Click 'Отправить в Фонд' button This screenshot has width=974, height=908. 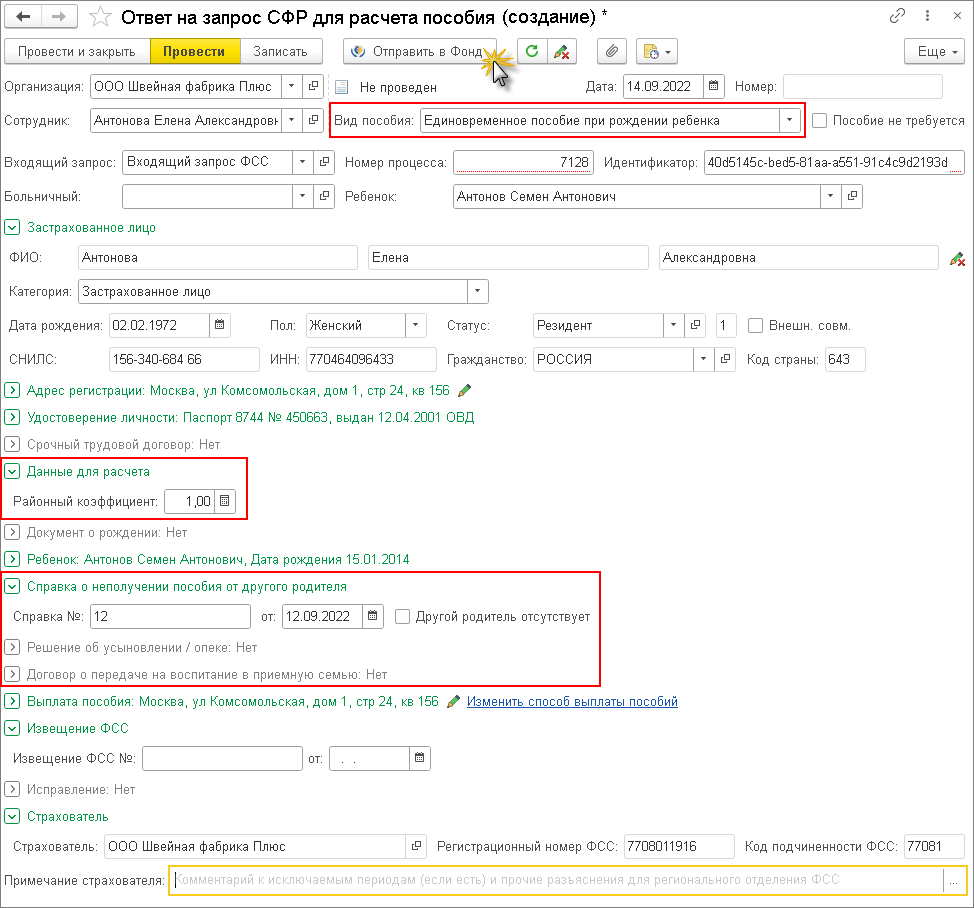point(420,52)
